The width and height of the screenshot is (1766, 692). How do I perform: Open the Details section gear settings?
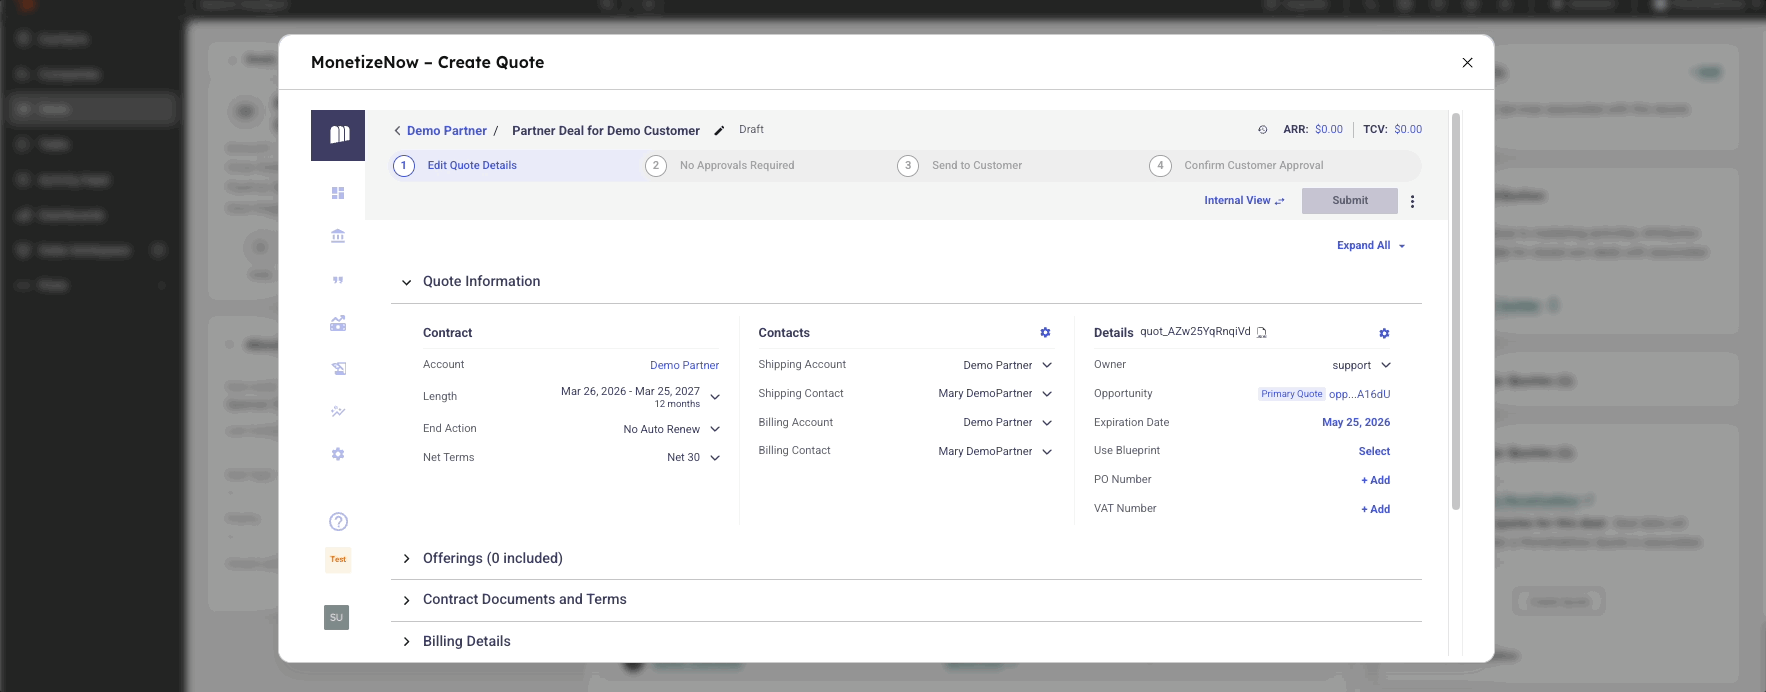(1384, 333)
